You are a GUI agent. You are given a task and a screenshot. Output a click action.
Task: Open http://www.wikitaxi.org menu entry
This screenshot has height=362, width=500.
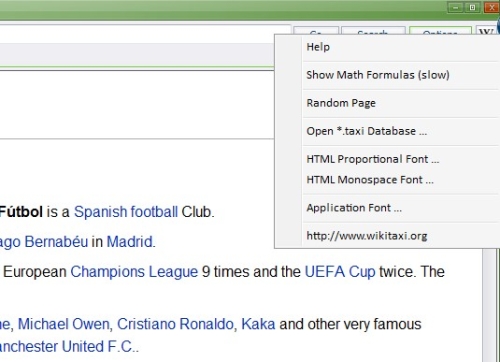point(400,236)
